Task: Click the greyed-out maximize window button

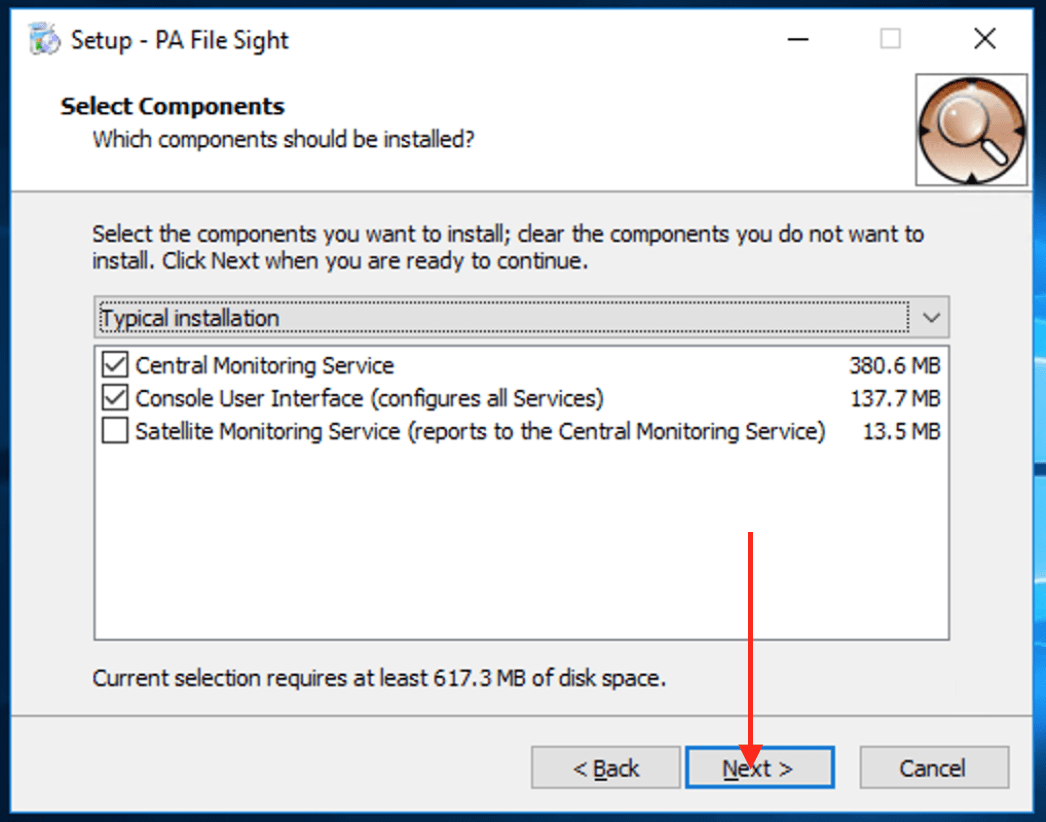Action: tap(890, 40)
